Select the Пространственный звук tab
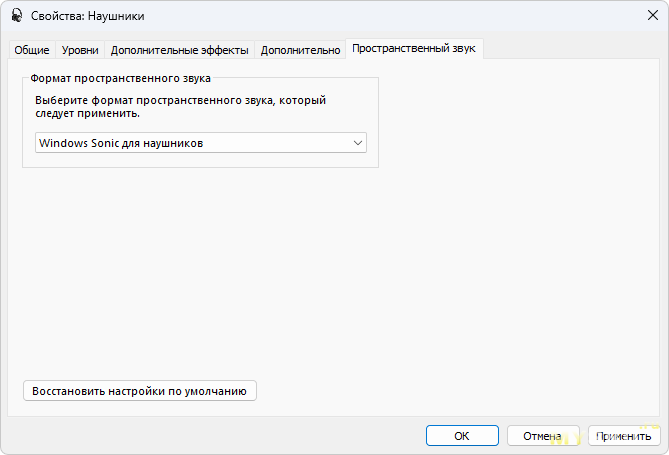This screenshot has width=669, height=455. [414, 49]
